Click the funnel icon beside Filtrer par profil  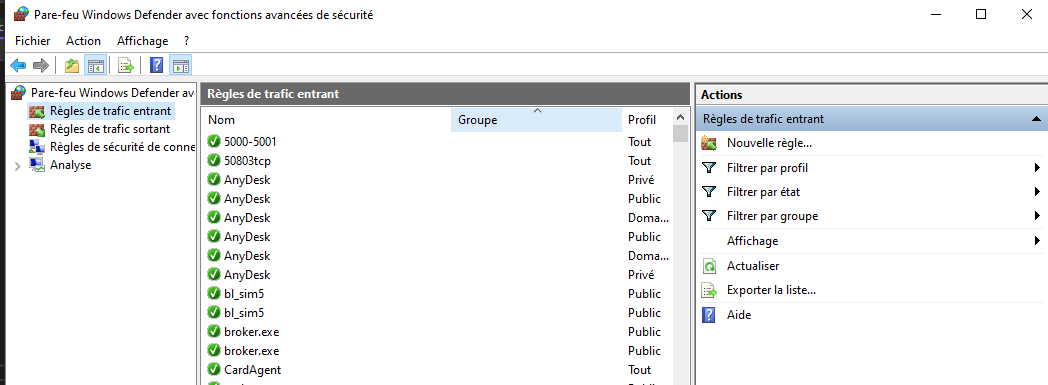point(709,168)
